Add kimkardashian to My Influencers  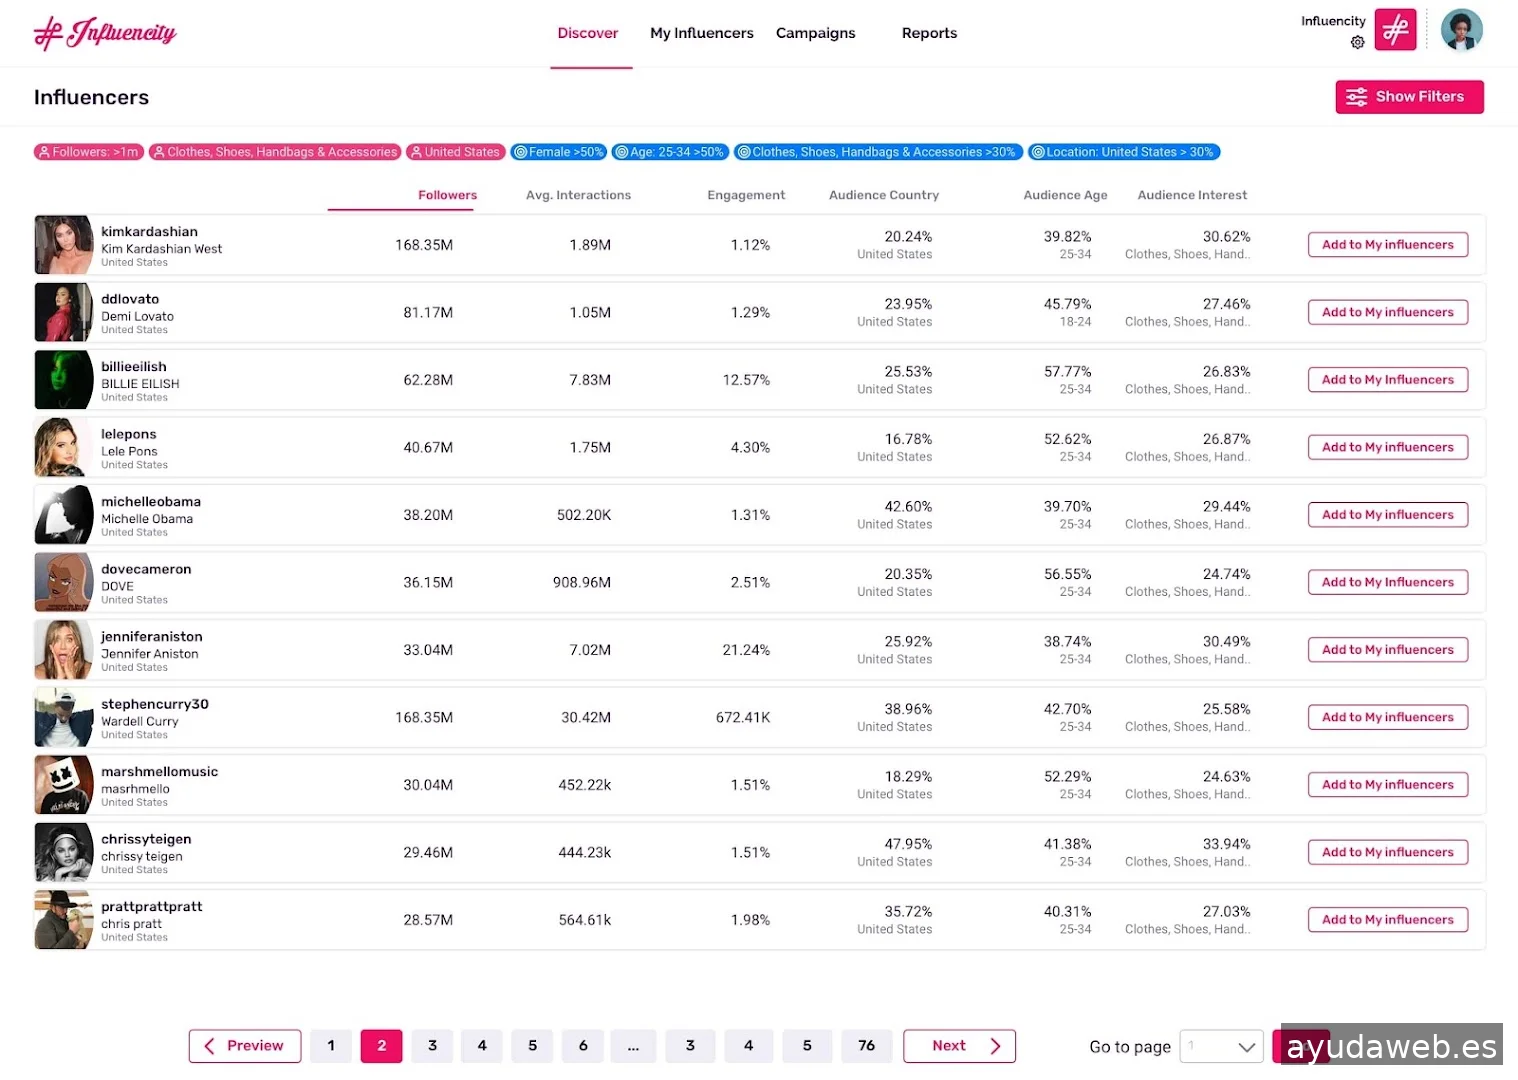tap(1387, 245)
